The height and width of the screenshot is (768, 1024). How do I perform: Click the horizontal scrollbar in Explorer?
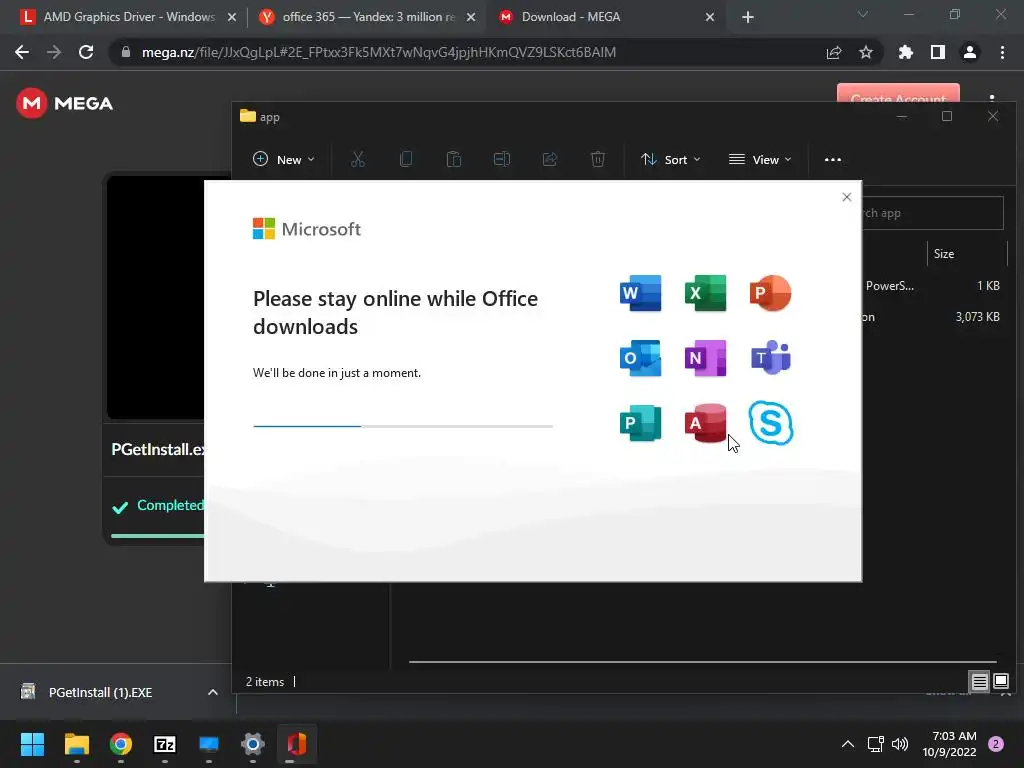coord(702,662)
